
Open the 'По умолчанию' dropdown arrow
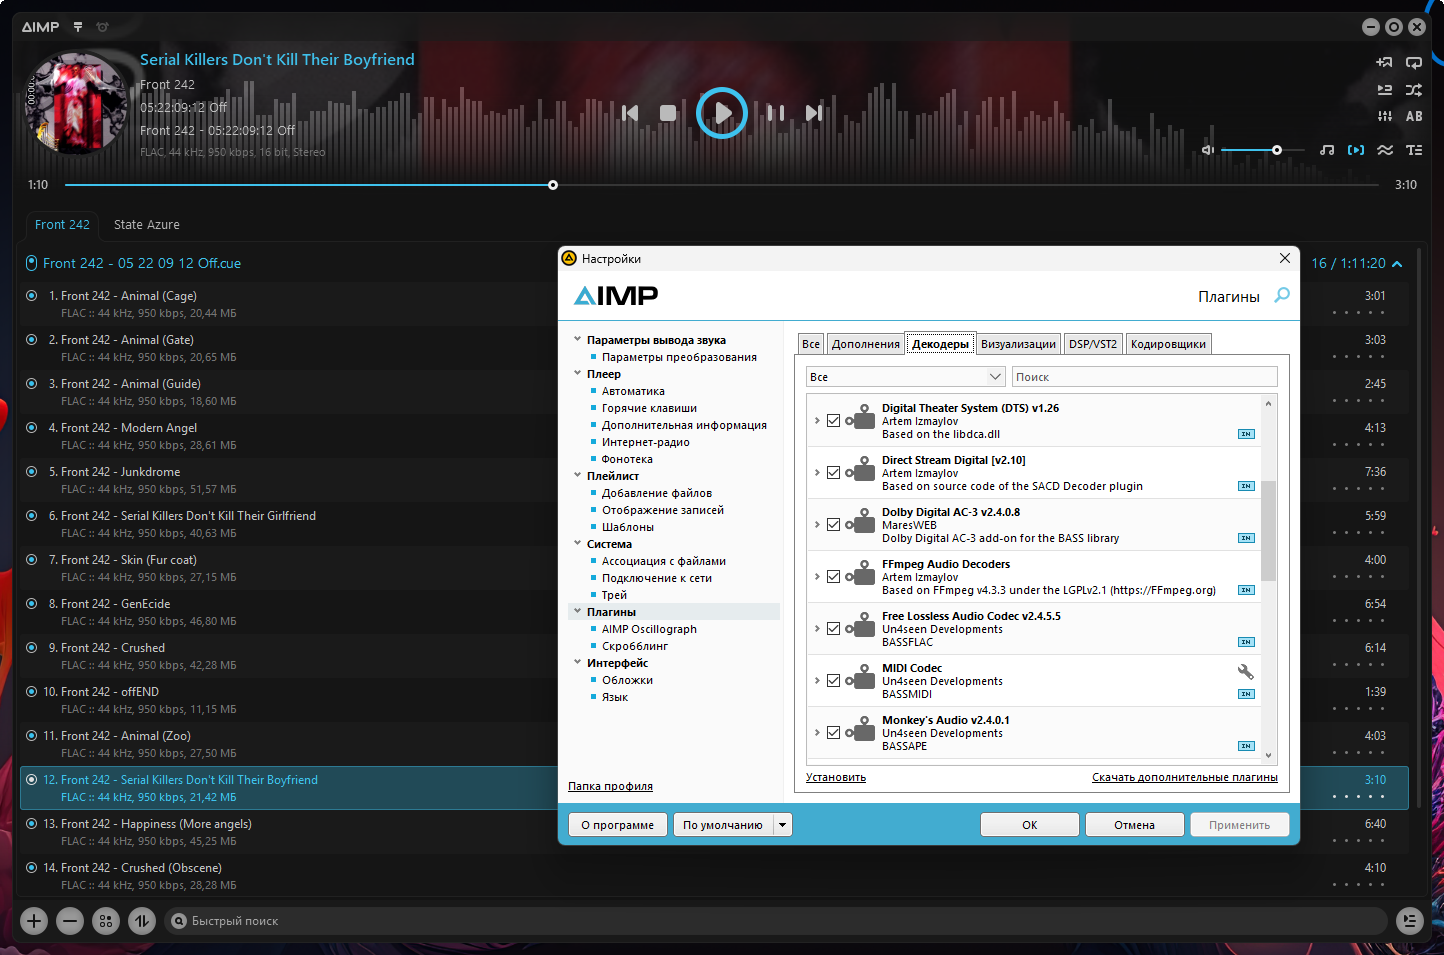click(783, 825)
